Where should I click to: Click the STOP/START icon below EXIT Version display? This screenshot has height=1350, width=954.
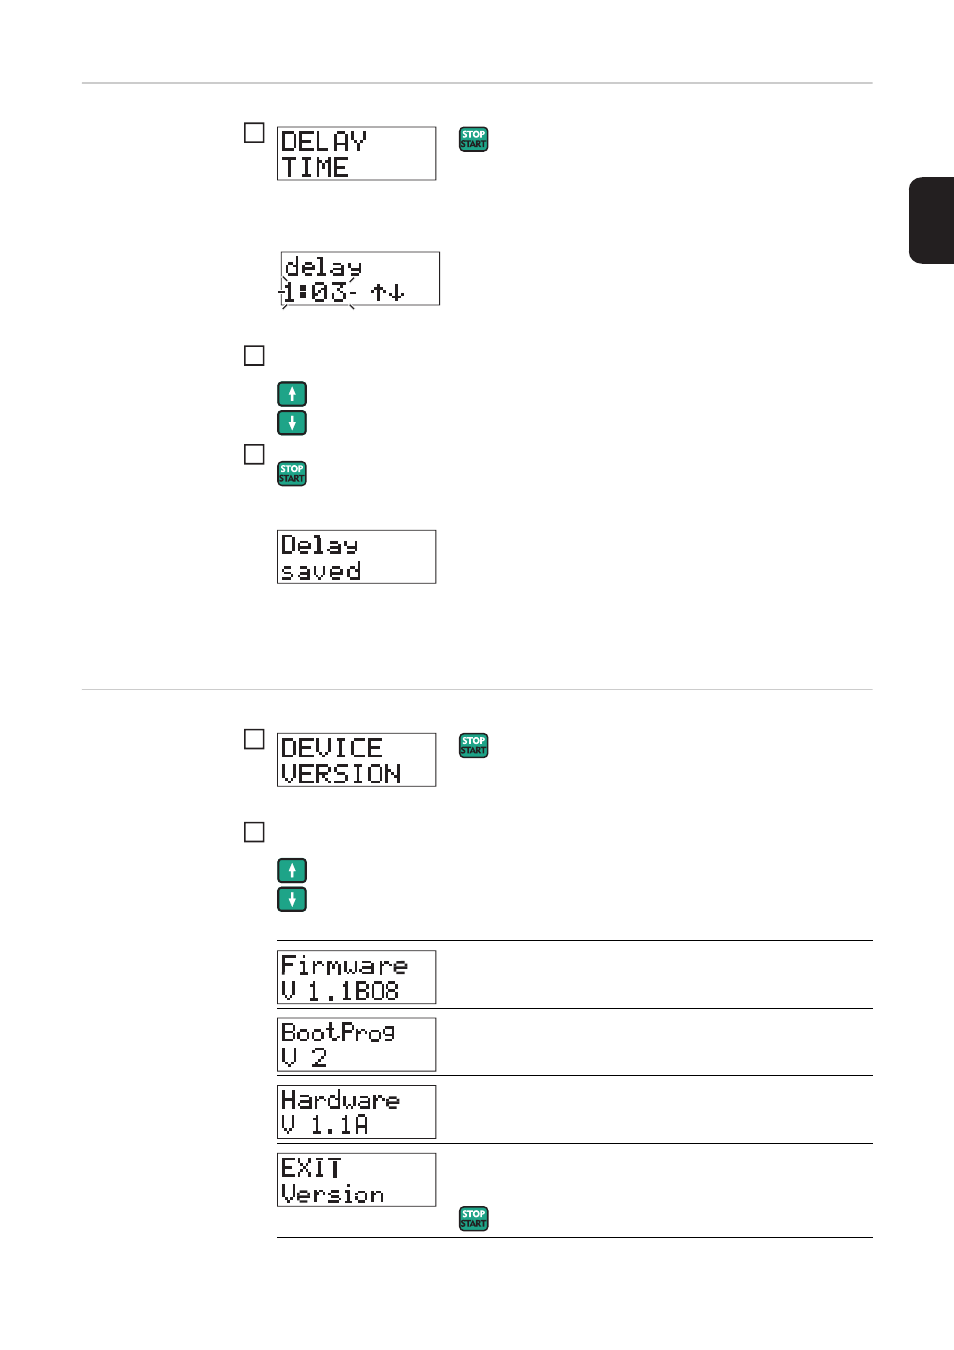click(473, 1218)
